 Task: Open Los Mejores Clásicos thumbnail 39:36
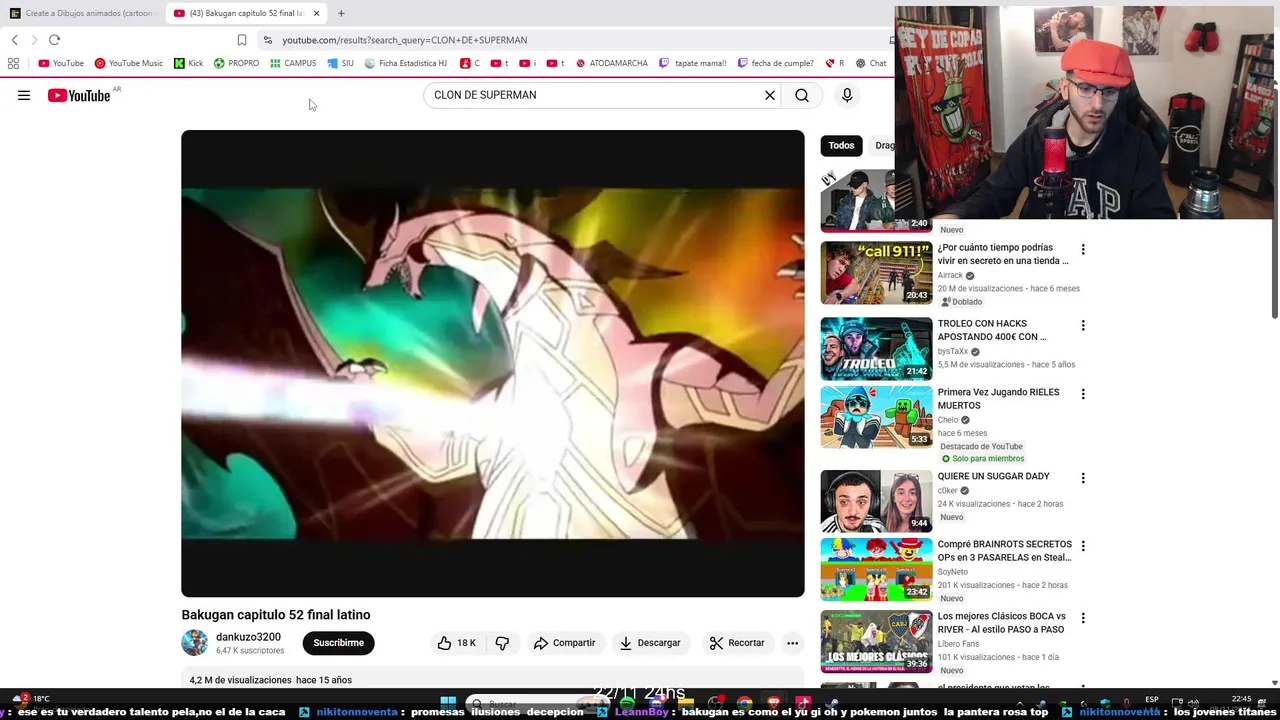click(876, 641)
